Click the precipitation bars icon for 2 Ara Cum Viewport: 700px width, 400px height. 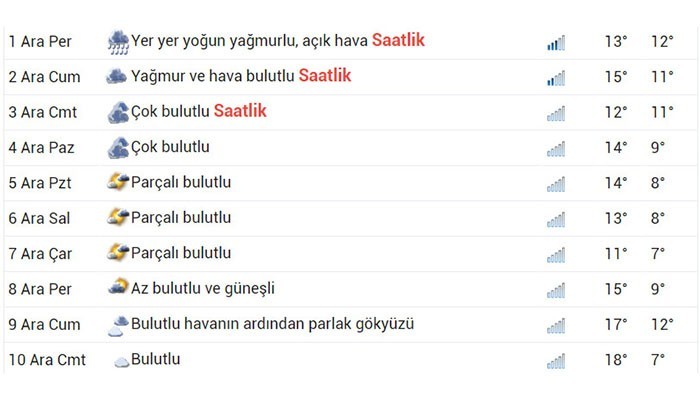tap(556, 78)
